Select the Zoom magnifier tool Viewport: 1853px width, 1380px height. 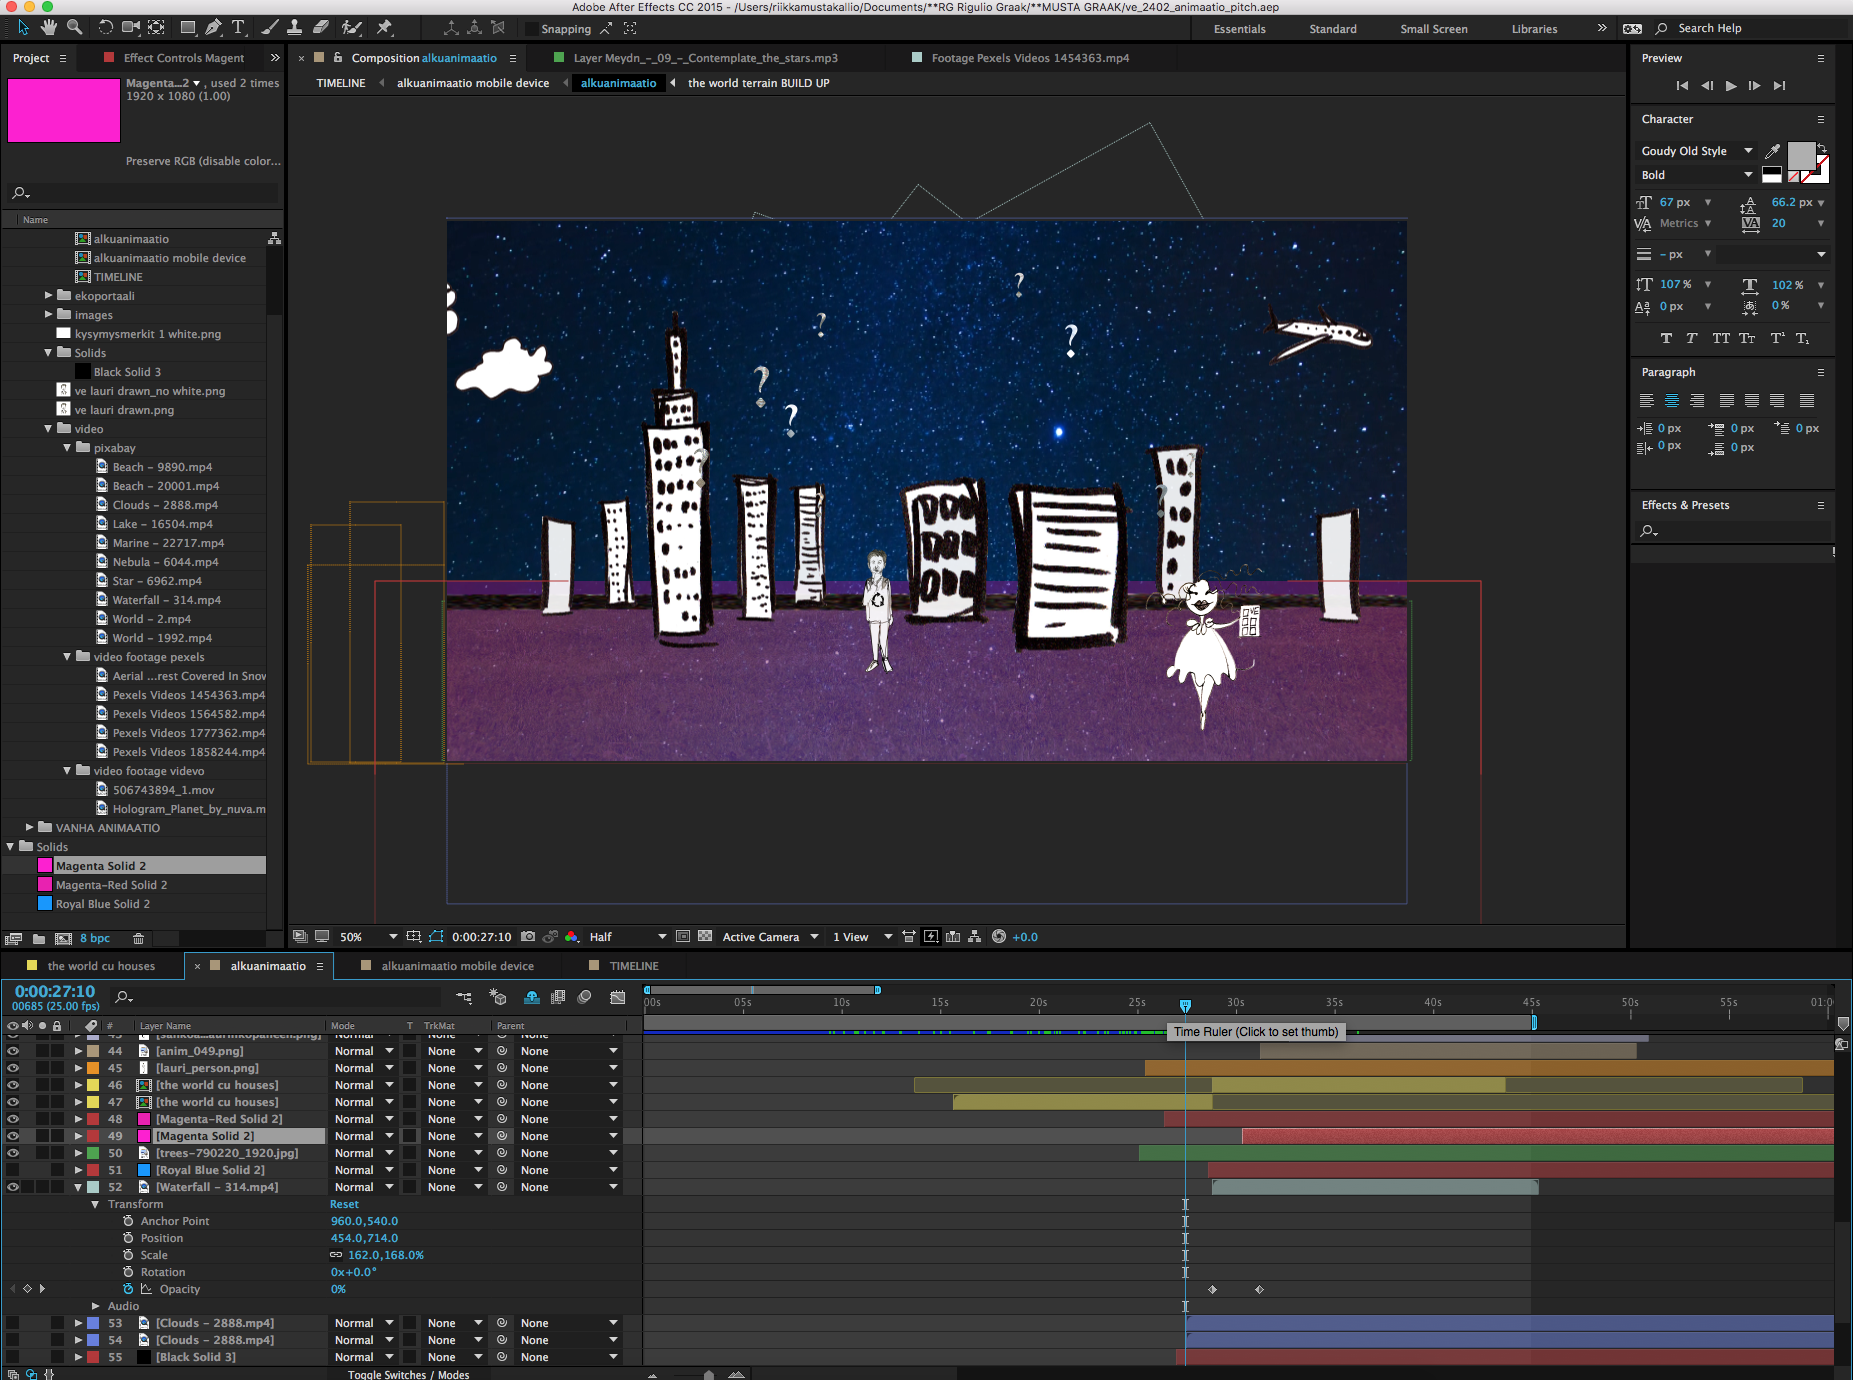74,27
